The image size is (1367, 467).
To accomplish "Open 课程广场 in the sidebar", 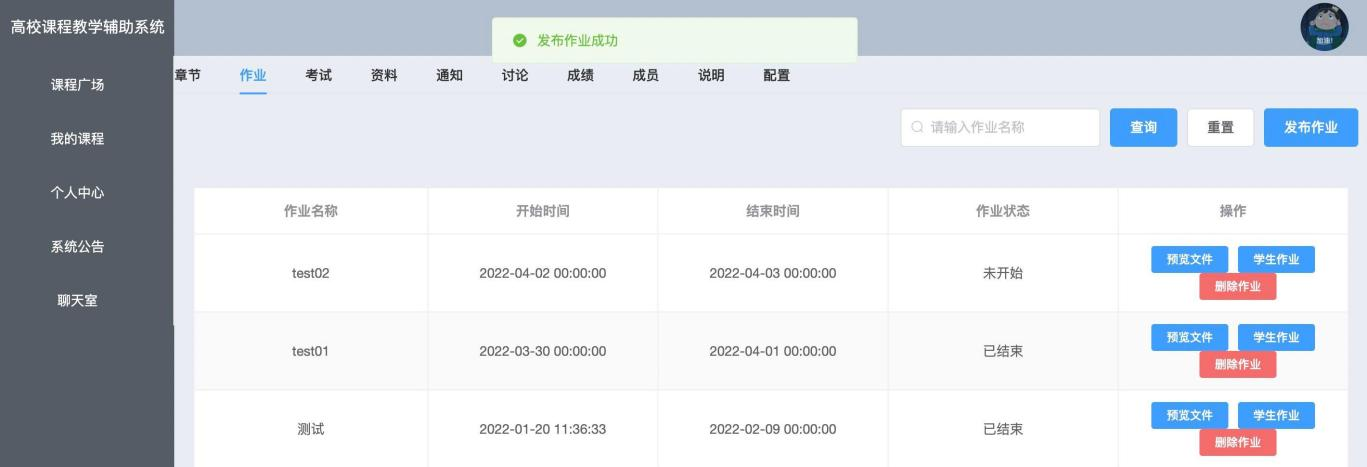I will coord(78,85).
